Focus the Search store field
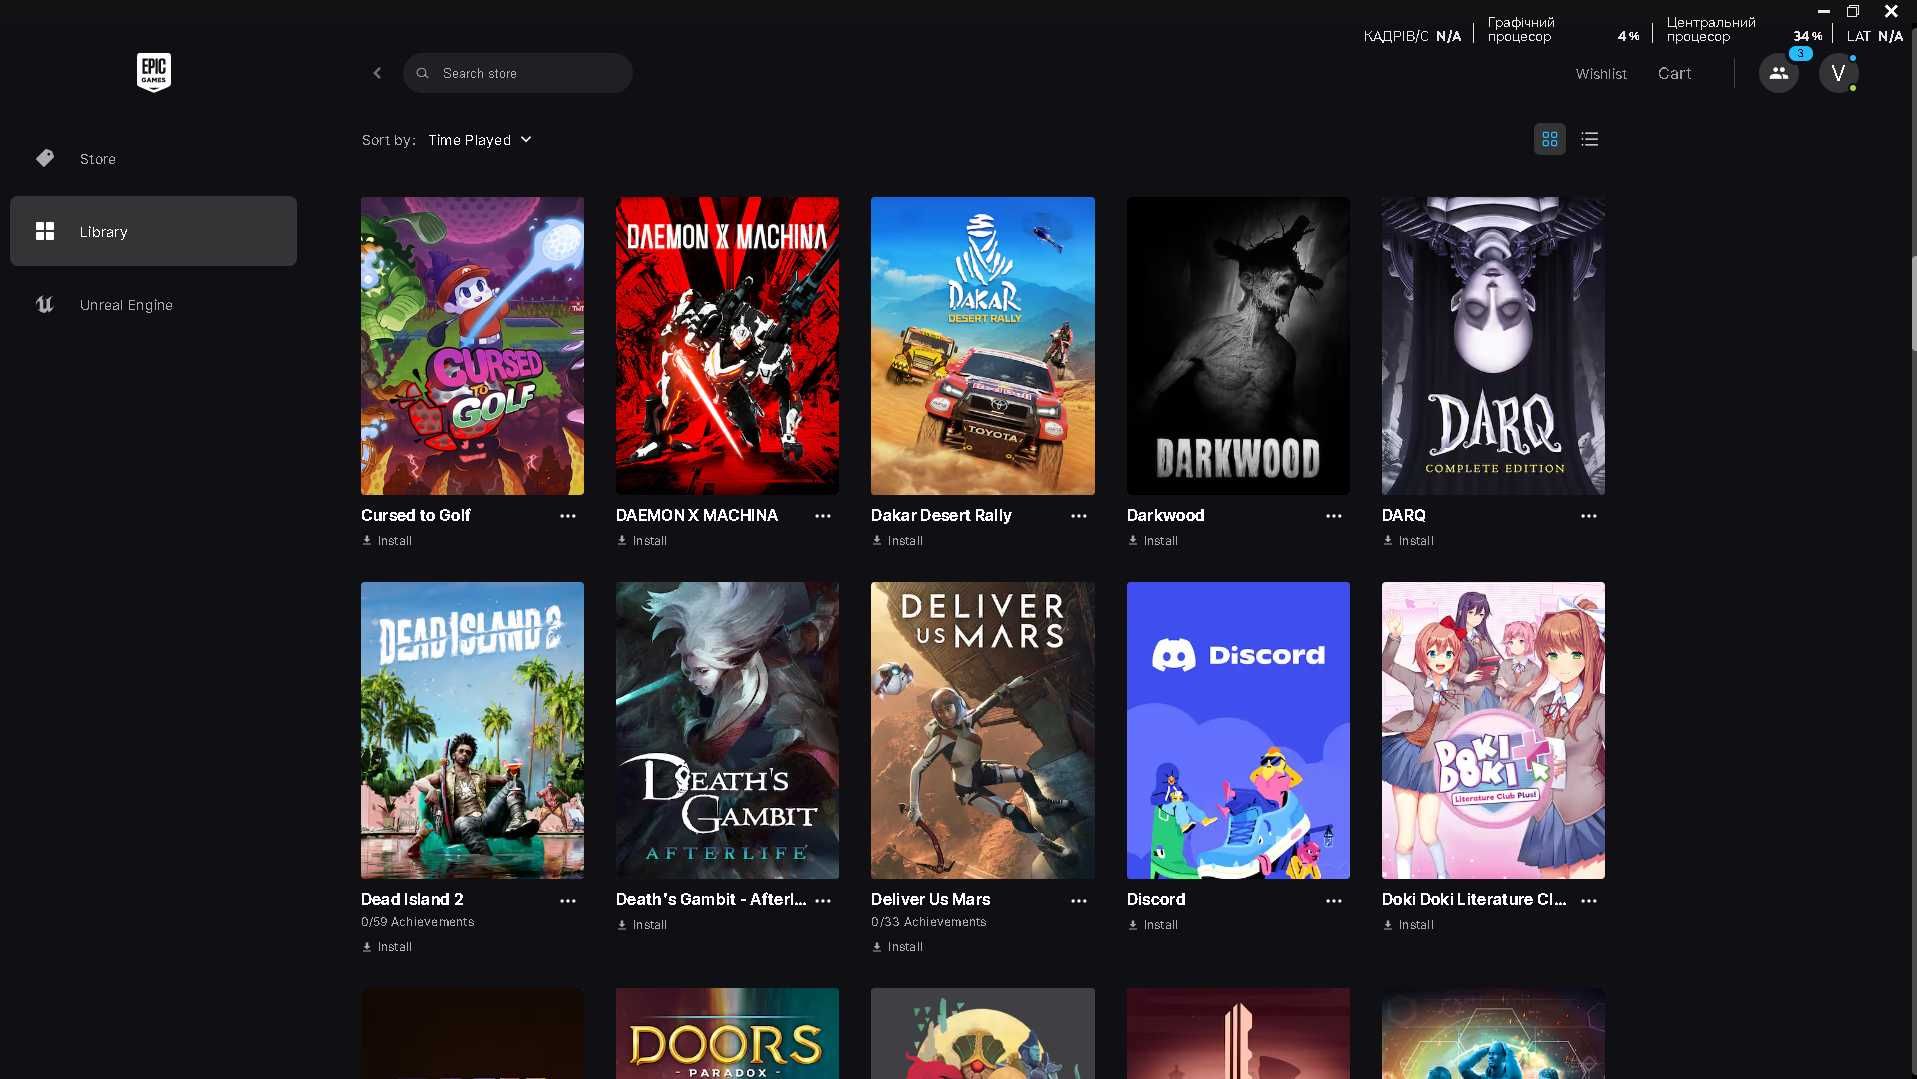This screenshot has width=1917, height=1079. pyautogui.click(x=518, y=73)
